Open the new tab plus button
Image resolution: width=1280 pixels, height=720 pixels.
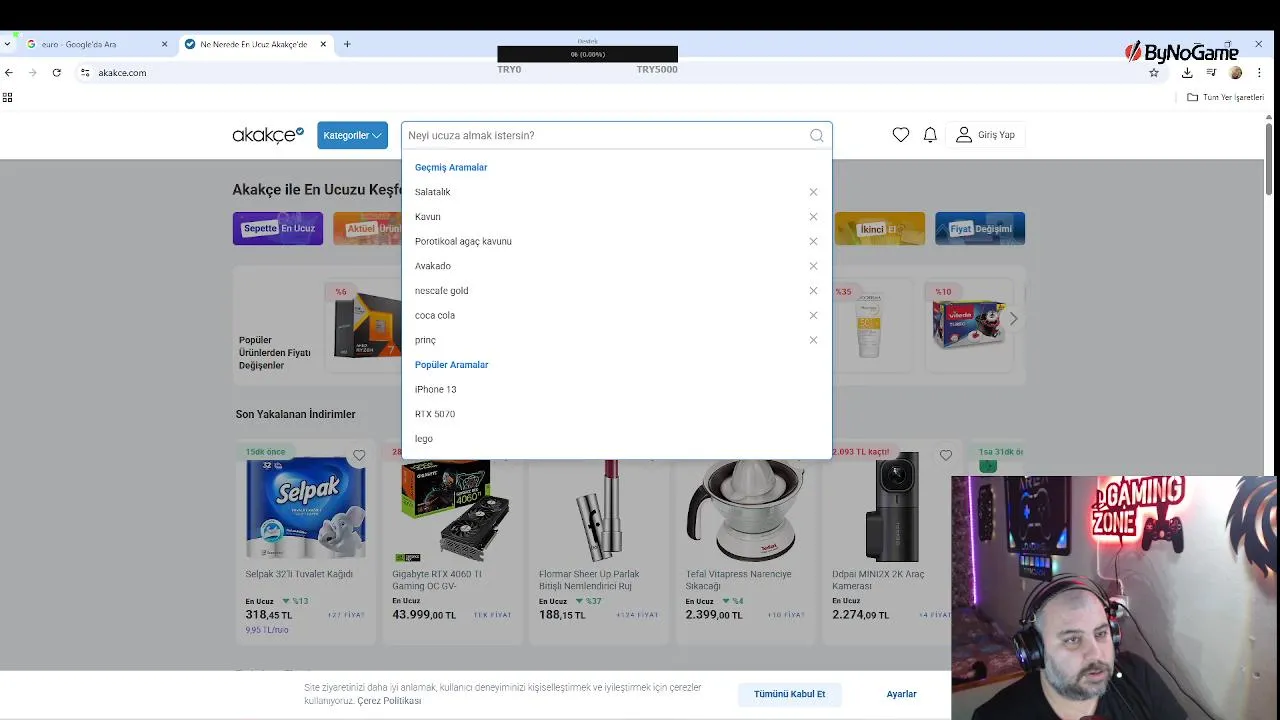pyautogui.click(x=347, y=44)
